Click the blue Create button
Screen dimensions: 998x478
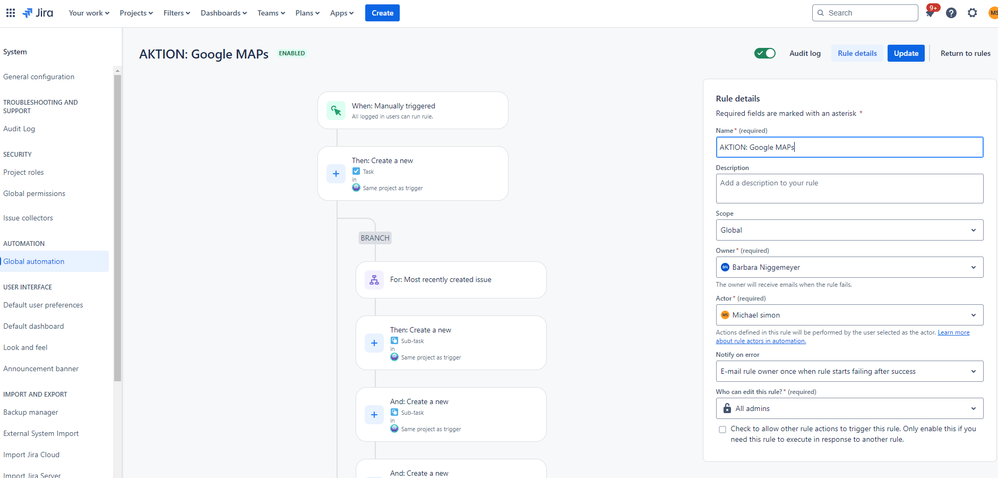coord(382,13)
